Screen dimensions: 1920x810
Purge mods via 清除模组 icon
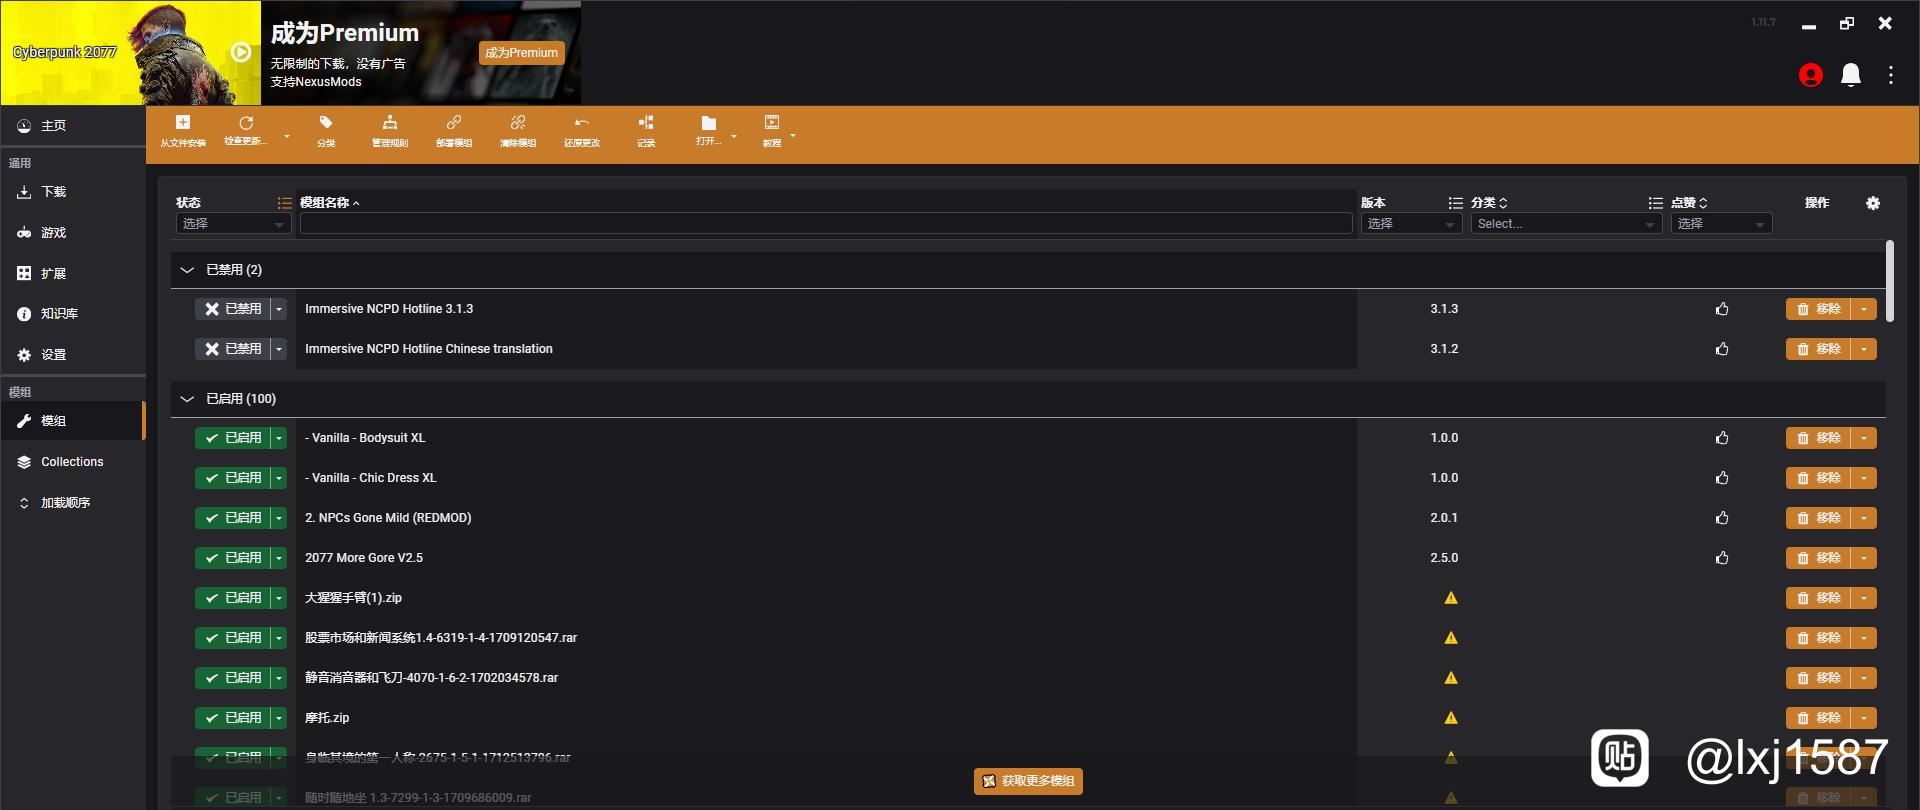tap(518, 131)
